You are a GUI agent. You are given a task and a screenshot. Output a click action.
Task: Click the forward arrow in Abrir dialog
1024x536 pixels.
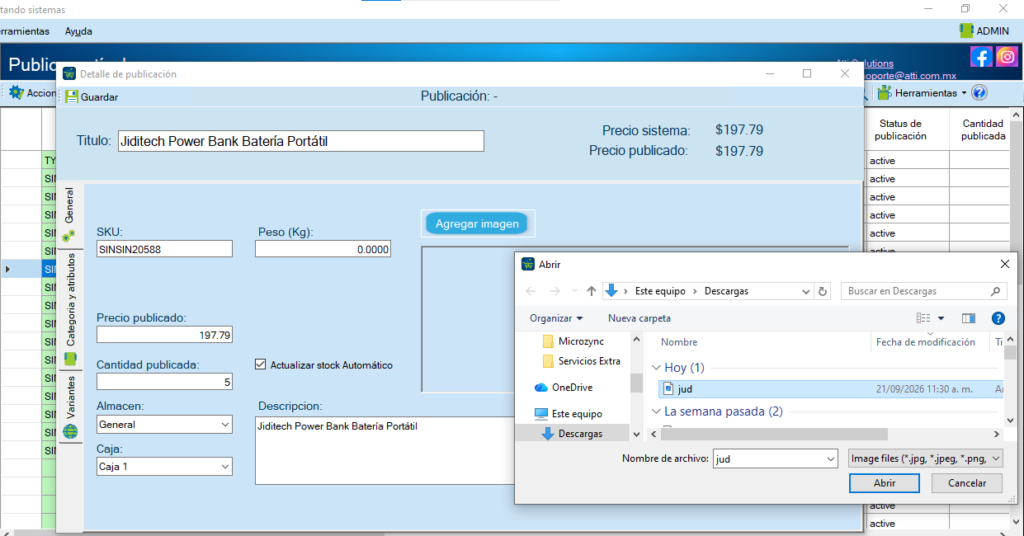tap(554, 291)
